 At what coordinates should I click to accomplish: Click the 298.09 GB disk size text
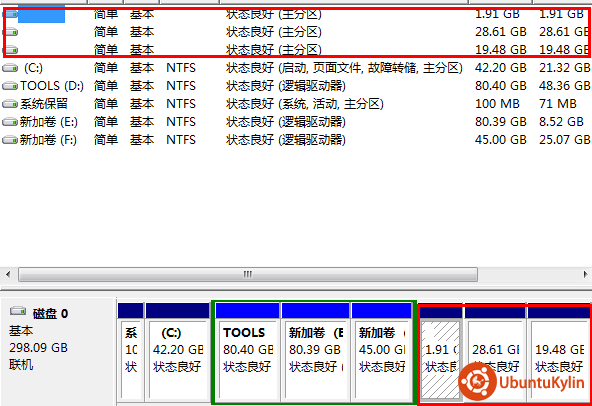pyautogui.click(x=38, y=347)
